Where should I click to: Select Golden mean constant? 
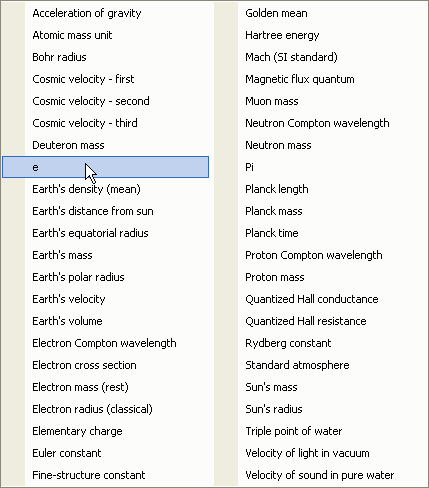tap(320, 13)
